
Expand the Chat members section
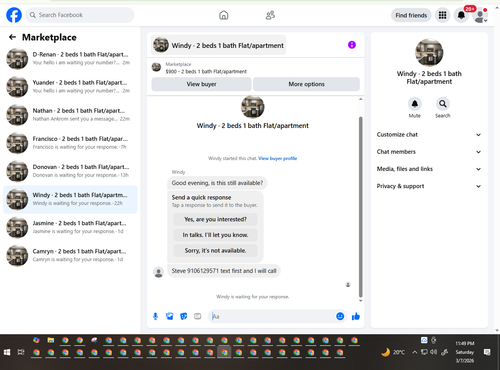[429, 152]
